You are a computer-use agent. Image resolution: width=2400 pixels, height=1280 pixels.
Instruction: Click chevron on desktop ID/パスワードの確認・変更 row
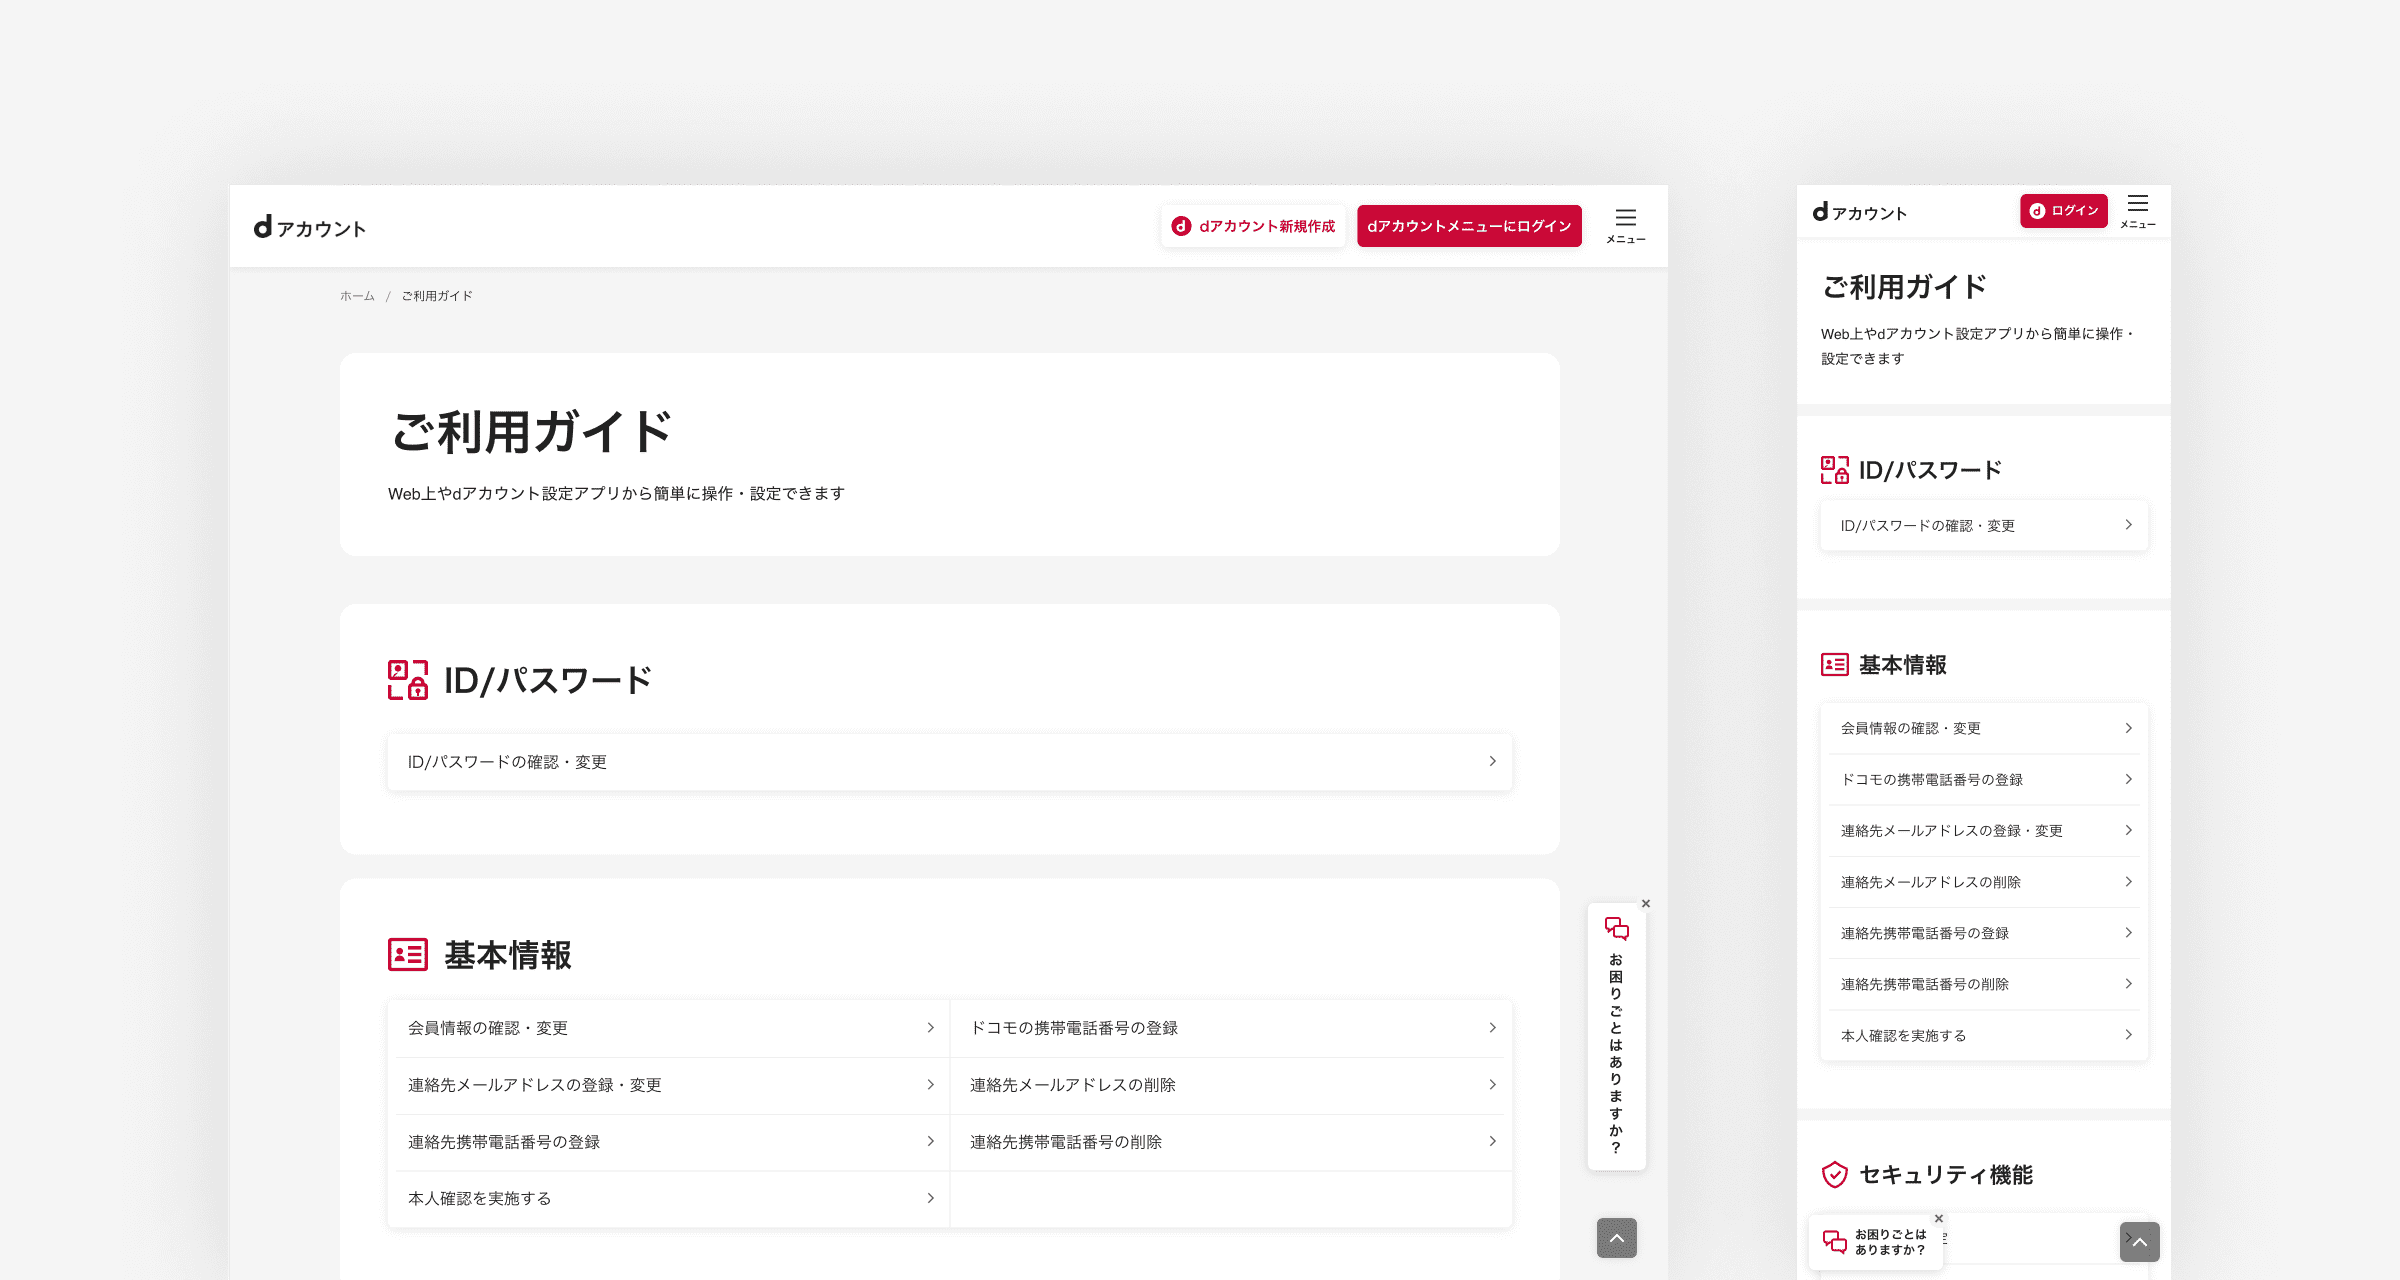(1492, 761)
